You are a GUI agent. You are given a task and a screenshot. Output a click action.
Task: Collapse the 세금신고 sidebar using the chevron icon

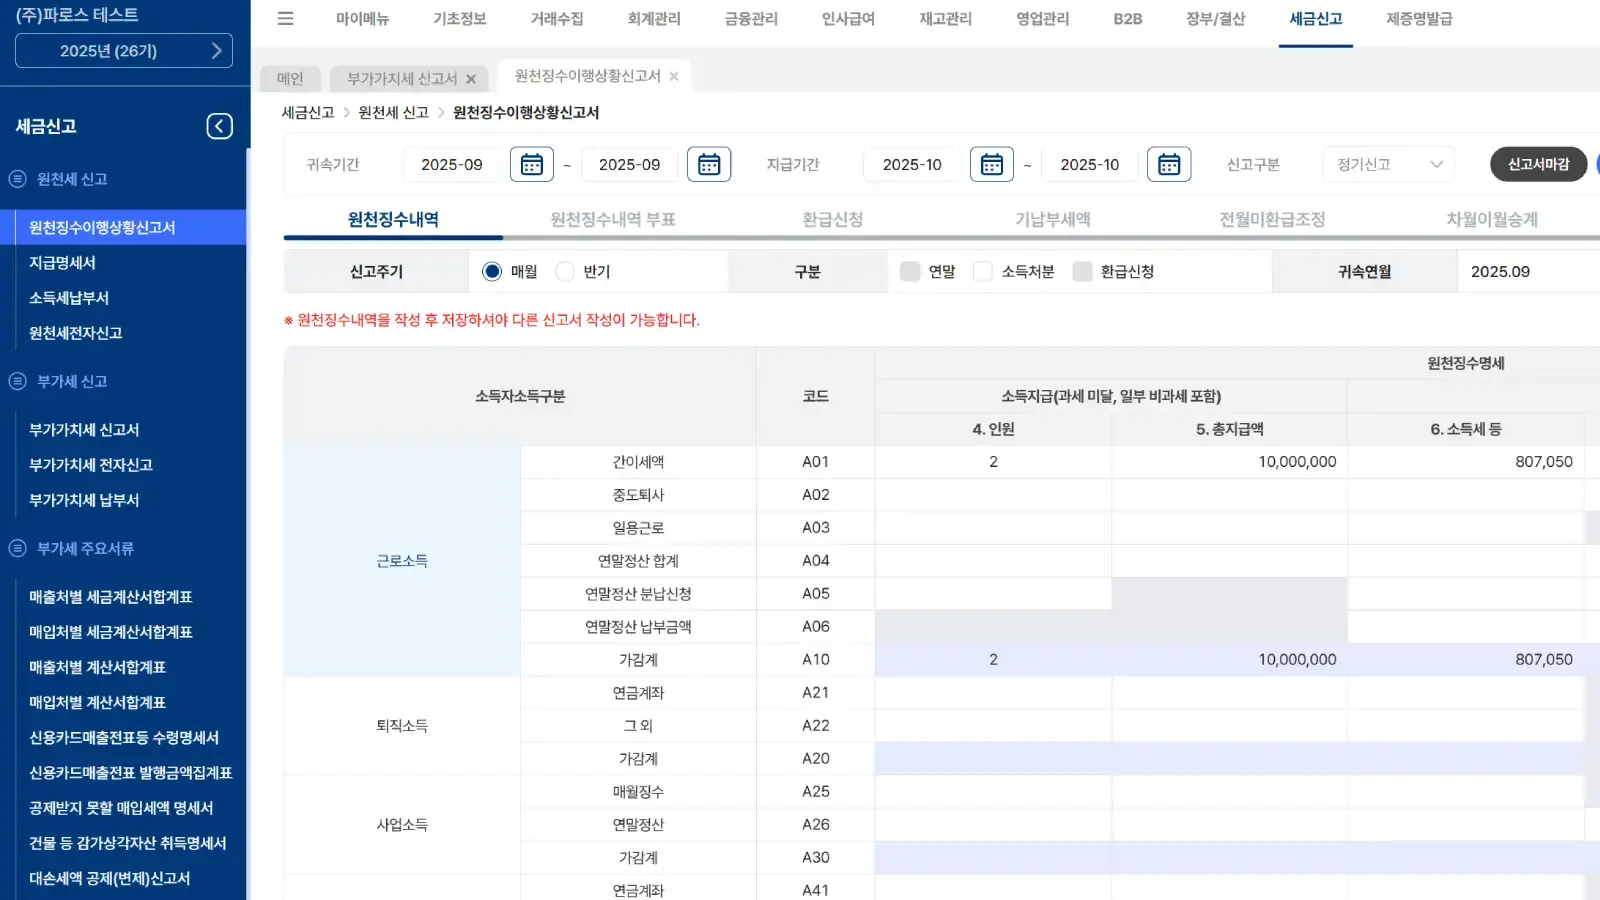(219, 125)
